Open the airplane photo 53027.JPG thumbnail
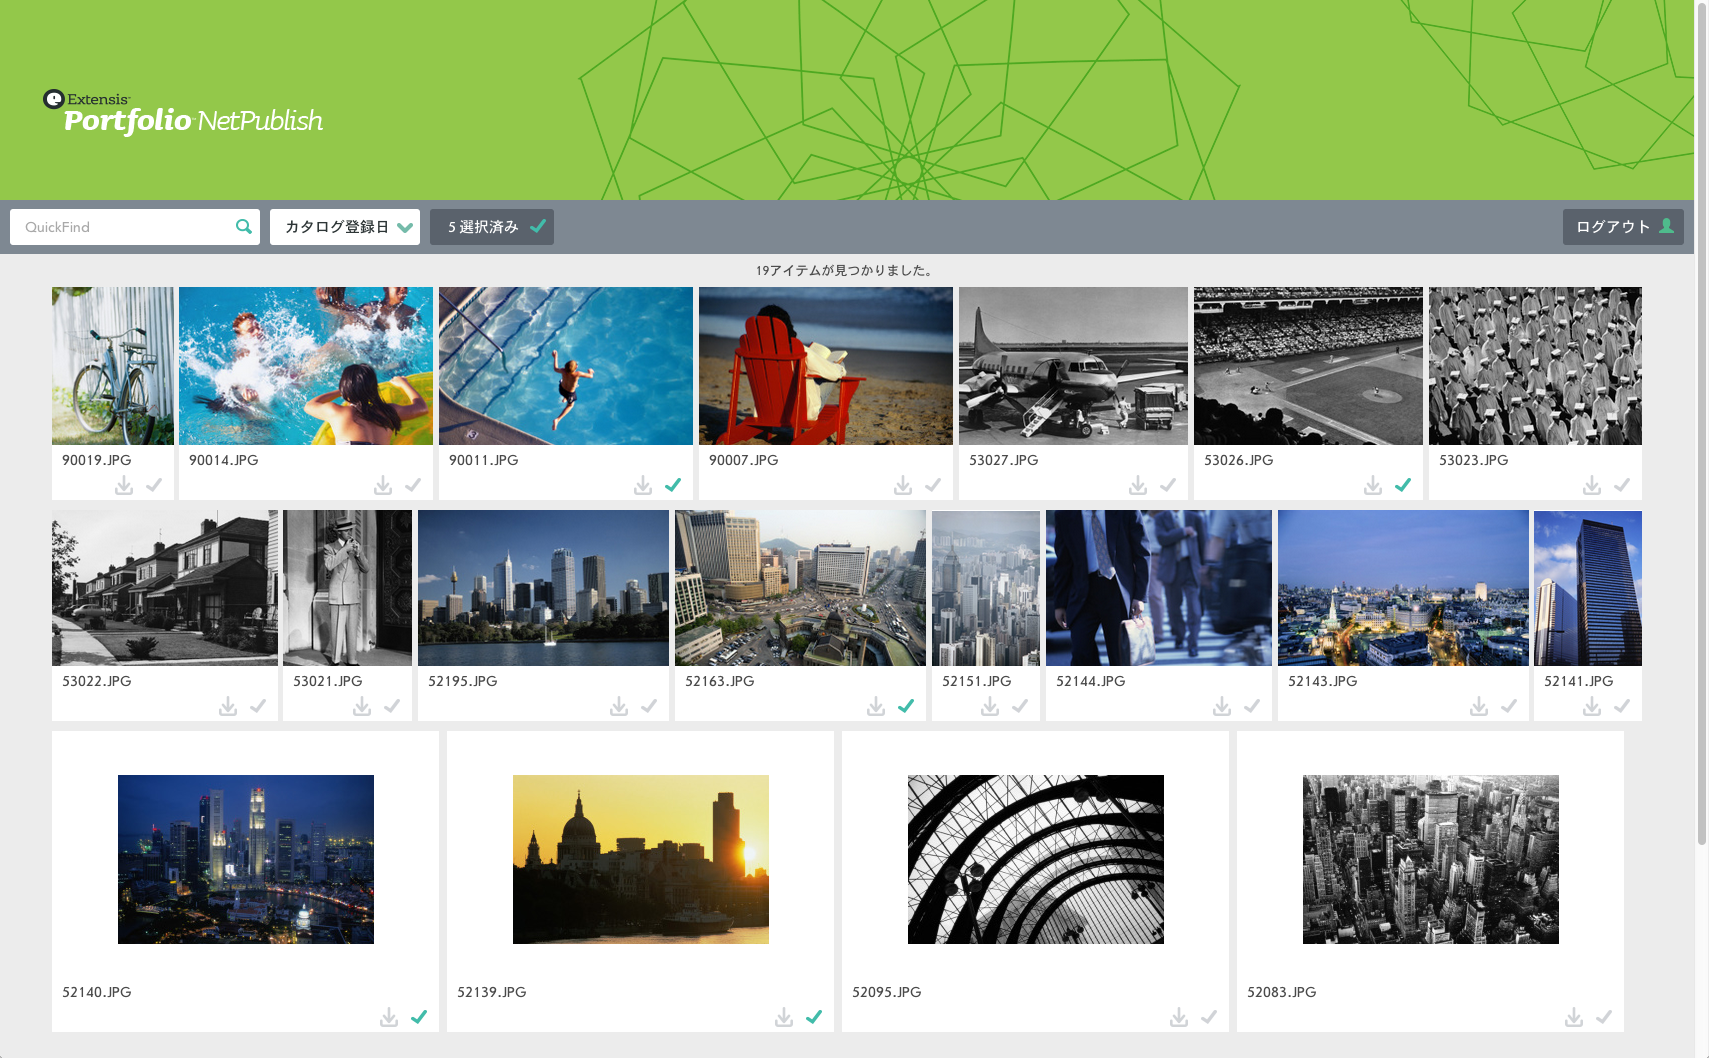The height and width of the screenshot is (1058, 1709). pos(1073,366)
